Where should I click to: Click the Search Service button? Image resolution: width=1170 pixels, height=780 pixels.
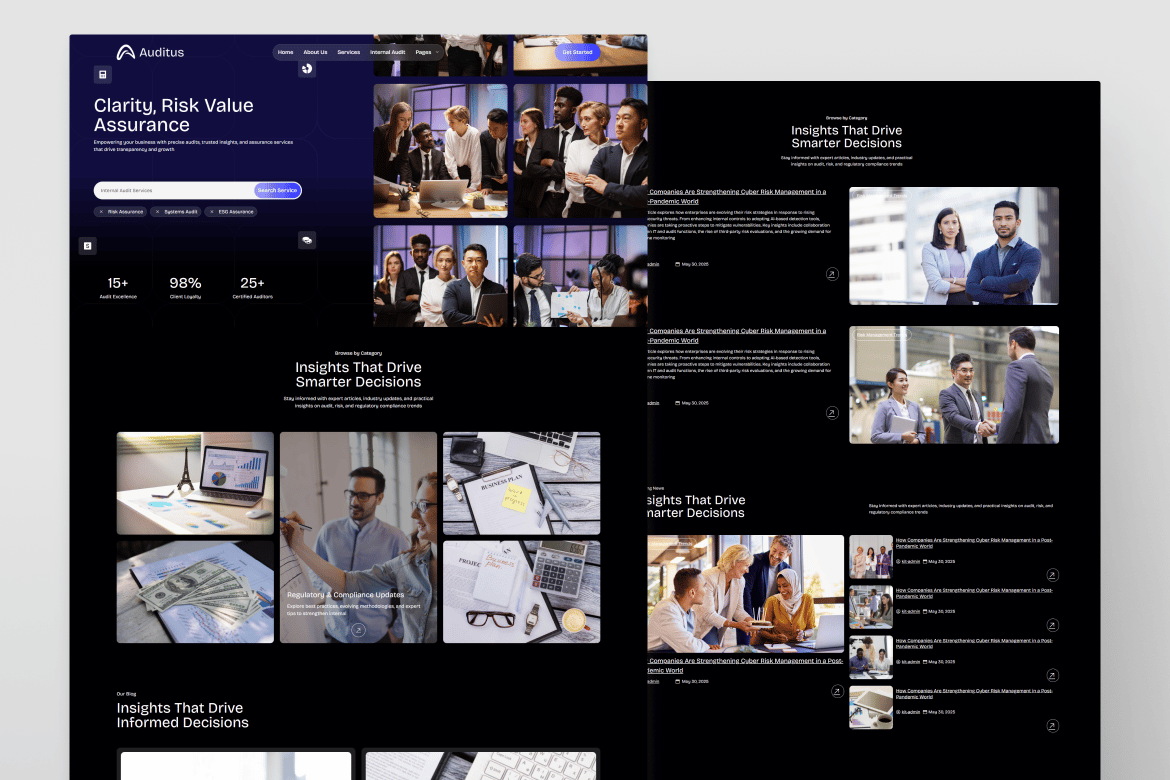(277, 190)
